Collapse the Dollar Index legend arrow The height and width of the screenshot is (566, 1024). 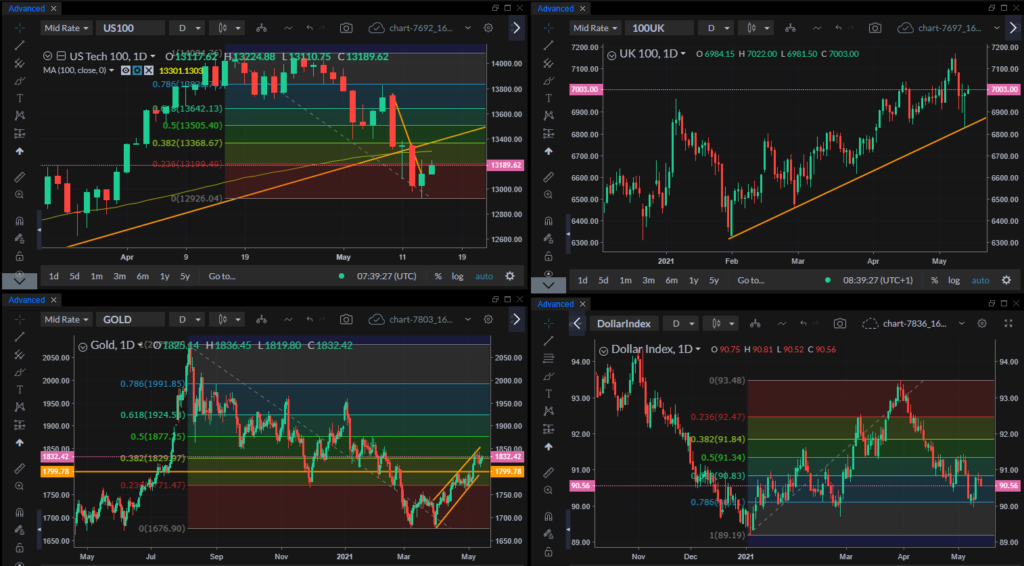(603, 351)
